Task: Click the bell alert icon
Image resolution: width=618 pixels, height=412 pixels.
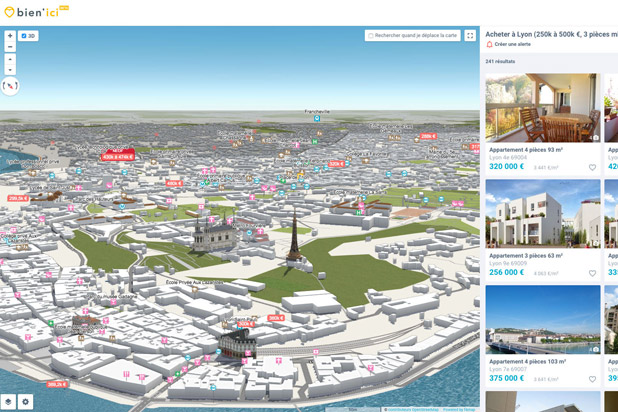Action: point(489,44)
